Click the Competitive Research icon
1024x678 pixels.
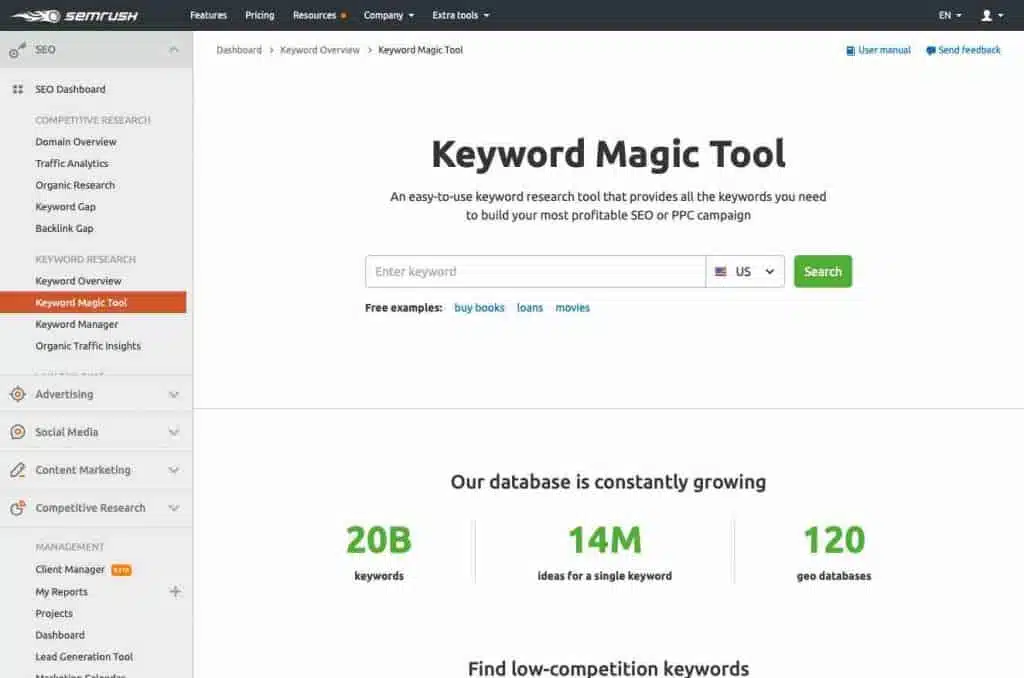pos(18,508)
